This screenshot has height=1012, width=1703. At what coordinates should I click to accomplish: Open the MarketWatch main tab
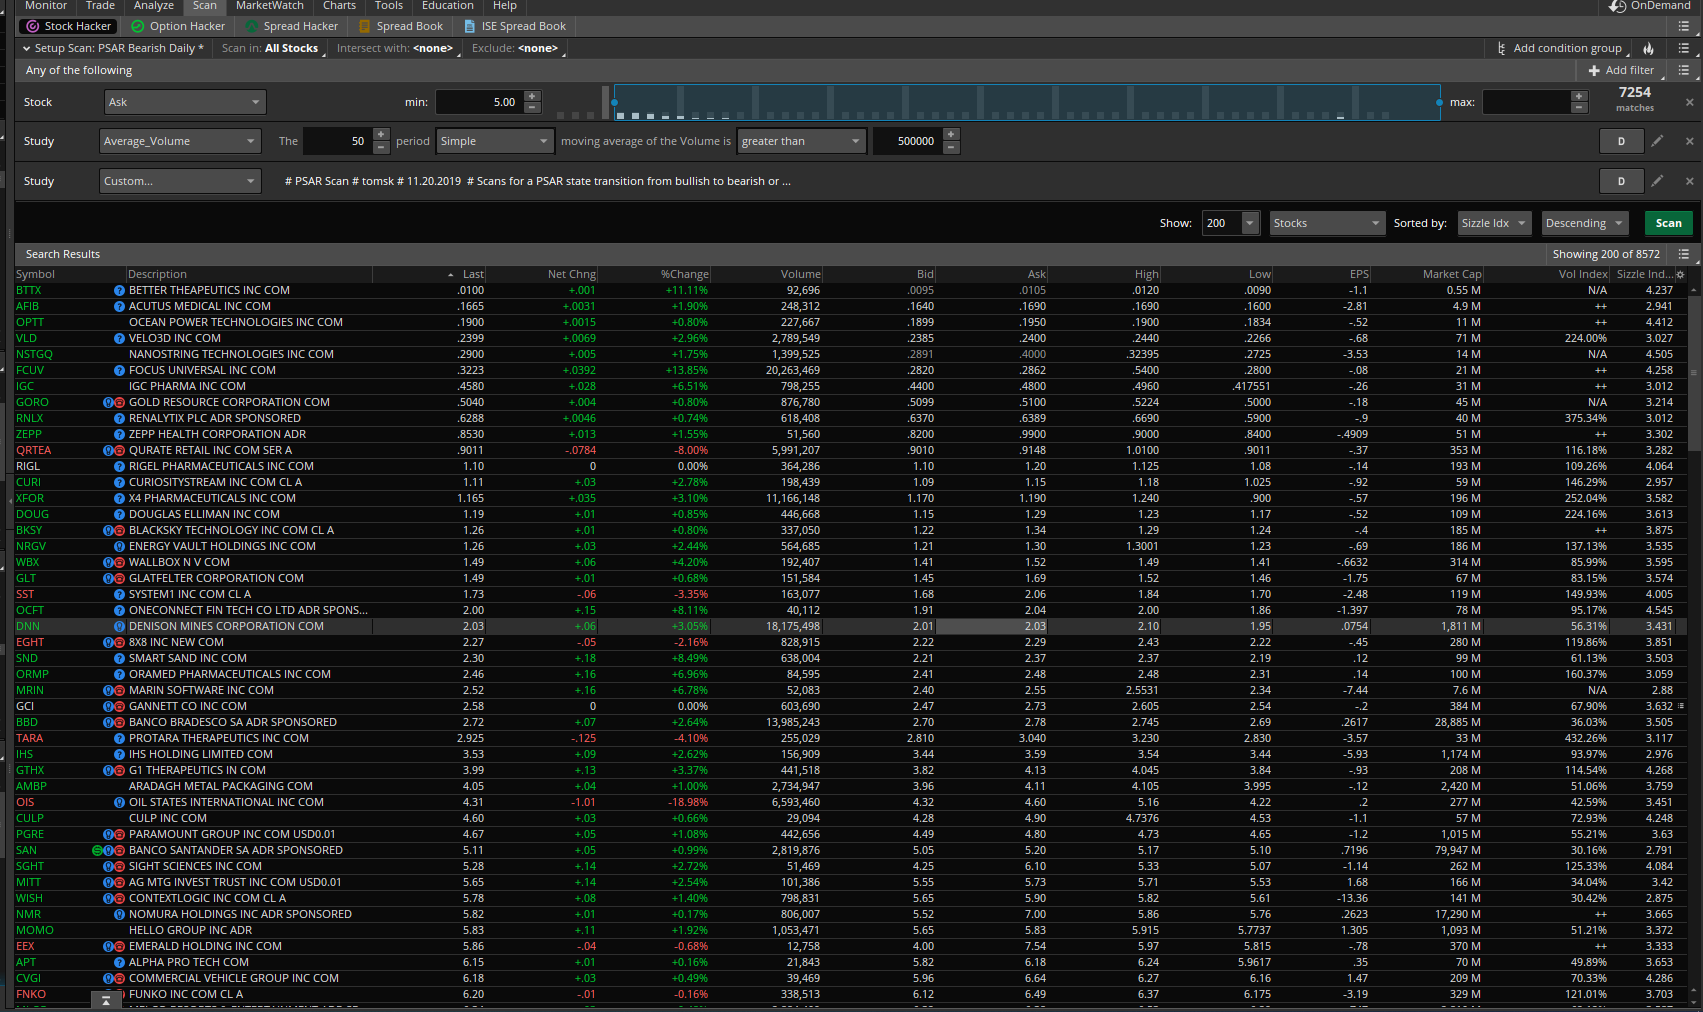coord(270,6)
